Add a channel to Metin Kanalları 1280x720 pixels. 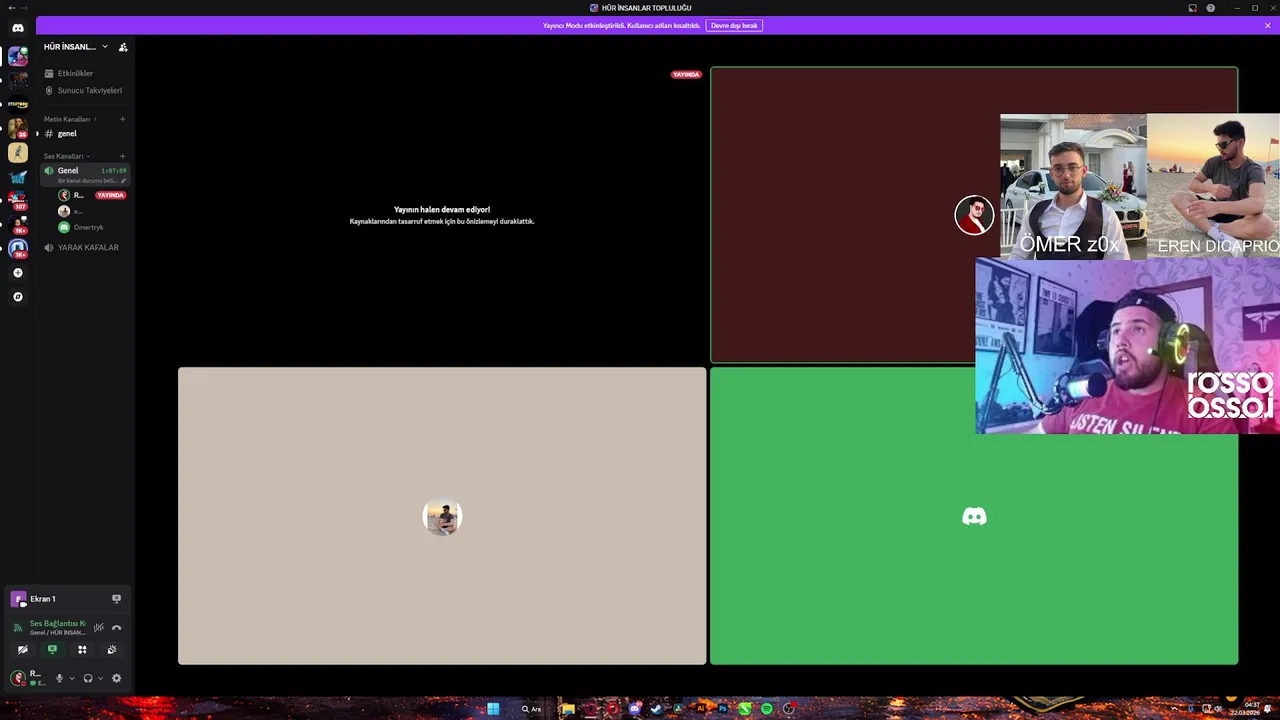coord(123,119)
